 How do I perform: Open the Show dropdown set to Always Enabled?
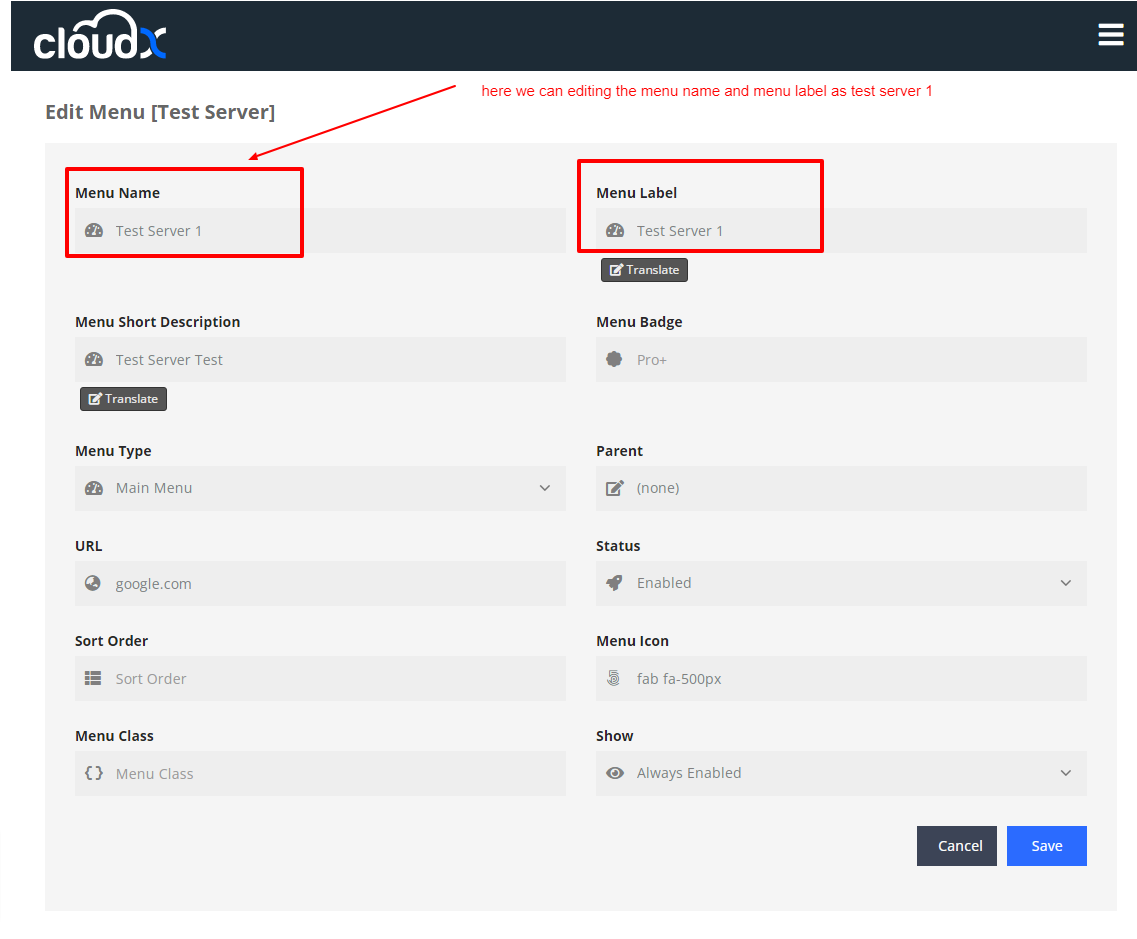pyautogui.click(x=840, y=773)
